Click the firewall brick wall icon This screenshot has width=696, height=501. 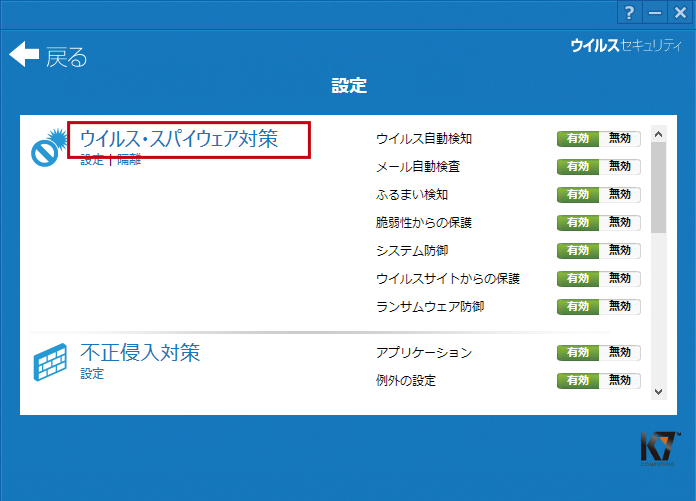pyautogui.click(x=50, y=362)
